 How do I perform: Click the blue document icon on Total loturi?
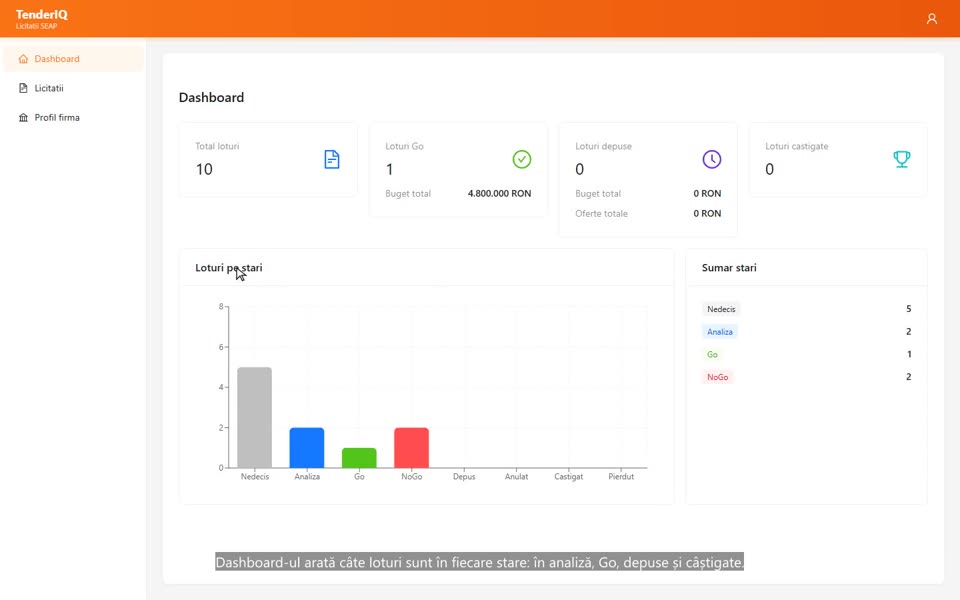(332, 159)
